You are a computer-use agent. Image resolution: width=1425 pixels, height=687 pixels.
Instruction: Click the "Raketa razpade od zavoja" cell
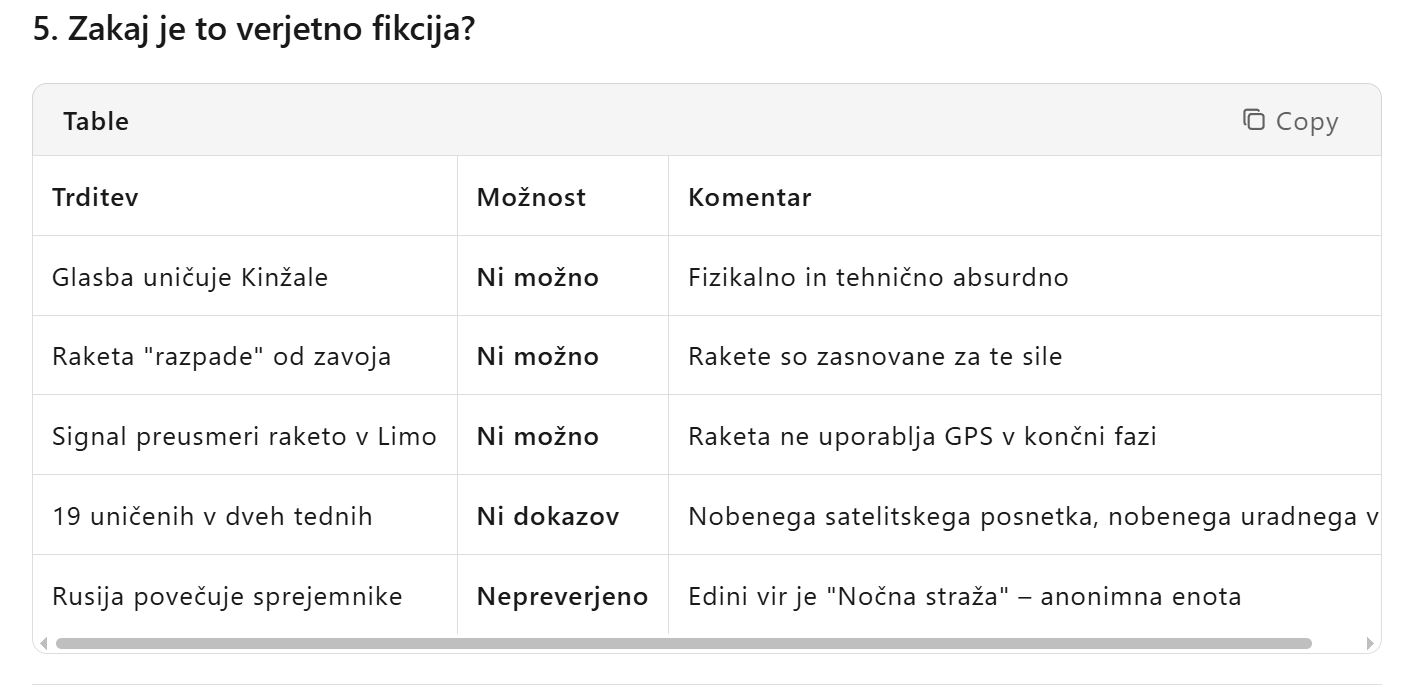221,356
